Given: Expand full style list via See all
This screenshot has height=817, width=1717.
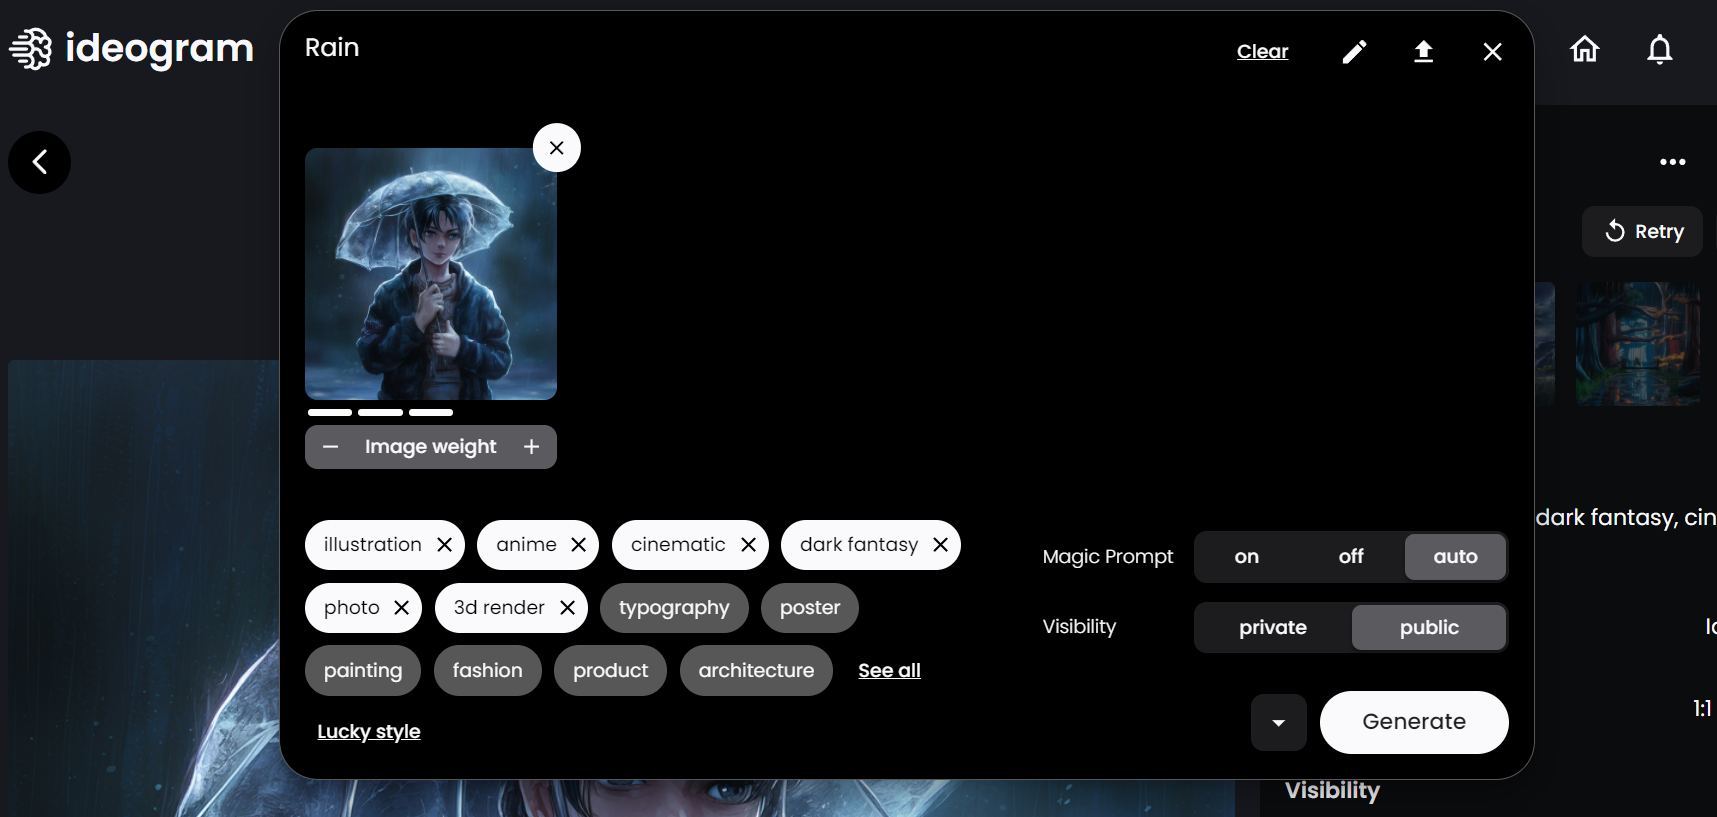Looking at the screenshot, I should click(x=889, y=671).
